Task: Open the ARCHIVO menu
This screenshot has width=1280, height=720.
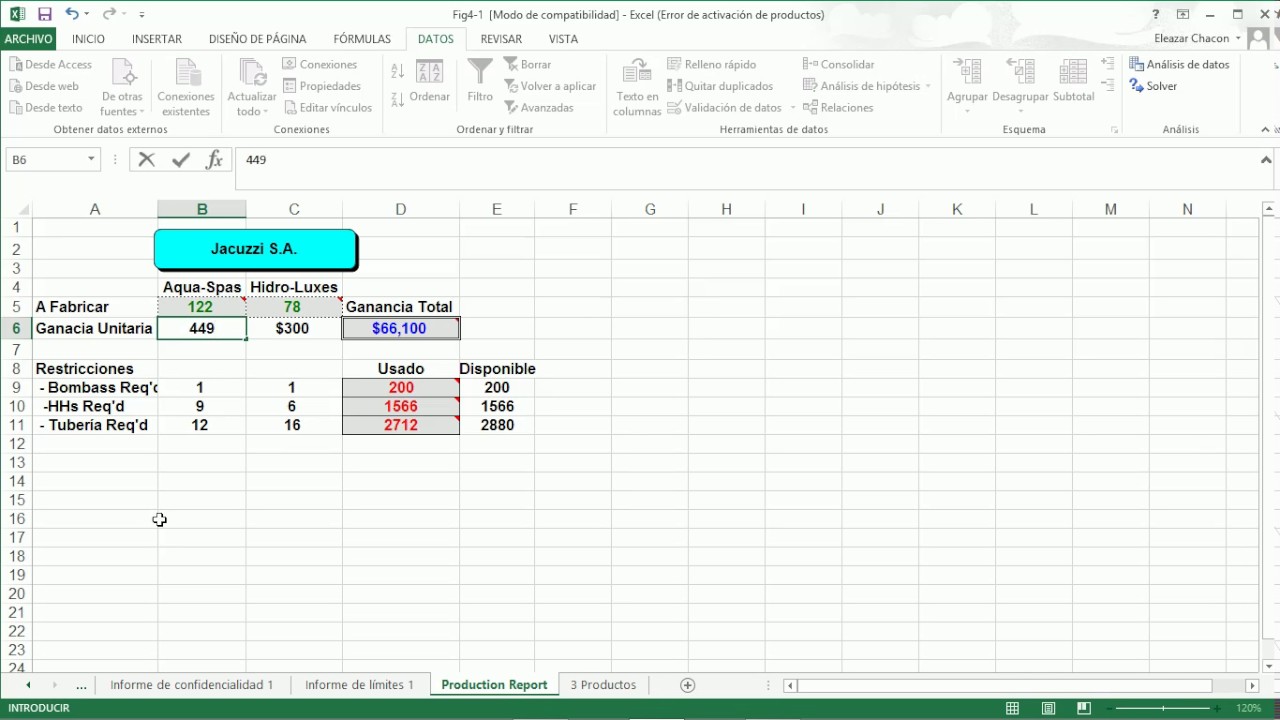Action: point(28,39)
